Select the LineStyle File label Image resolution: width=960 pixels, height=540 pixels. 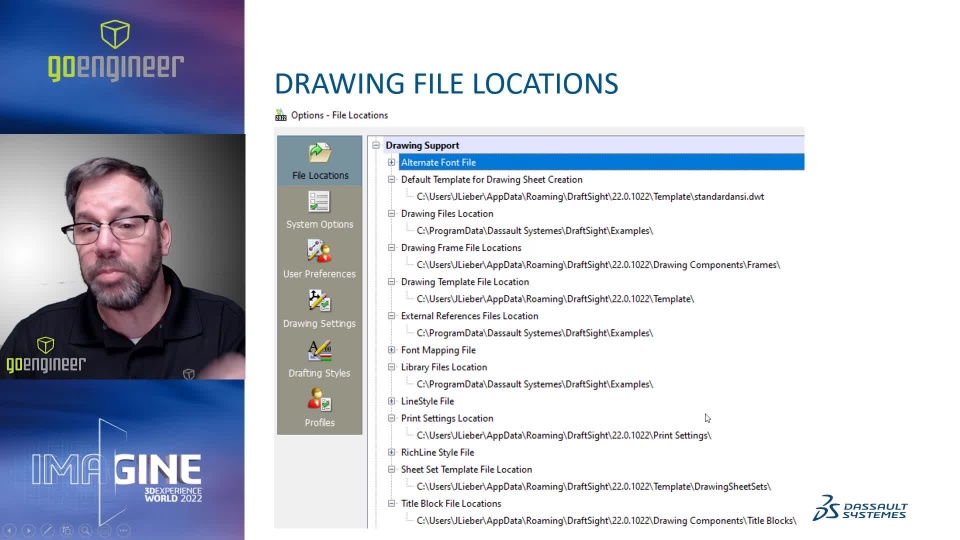tap(427, 401)
